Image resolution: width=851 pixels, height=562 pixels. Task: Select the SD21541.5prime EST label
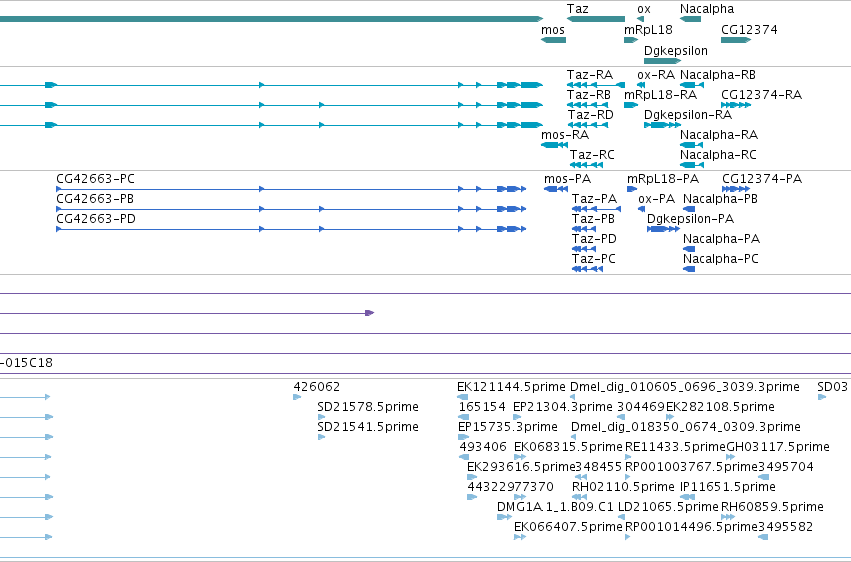coord(368,427)
